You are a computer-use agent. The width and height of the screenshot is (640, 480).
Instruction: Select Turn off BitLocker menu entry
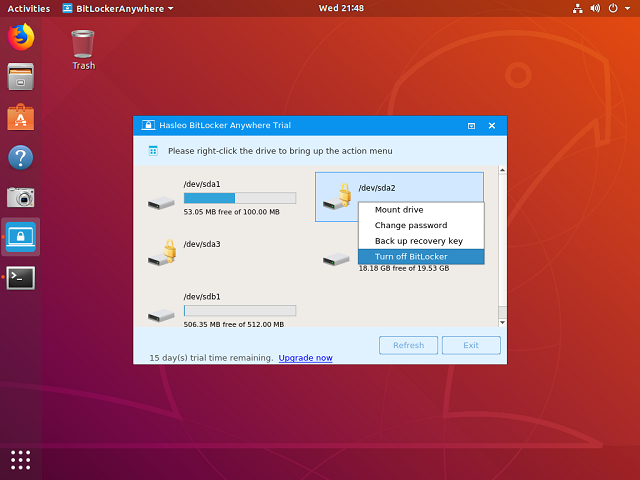point(421,257)
